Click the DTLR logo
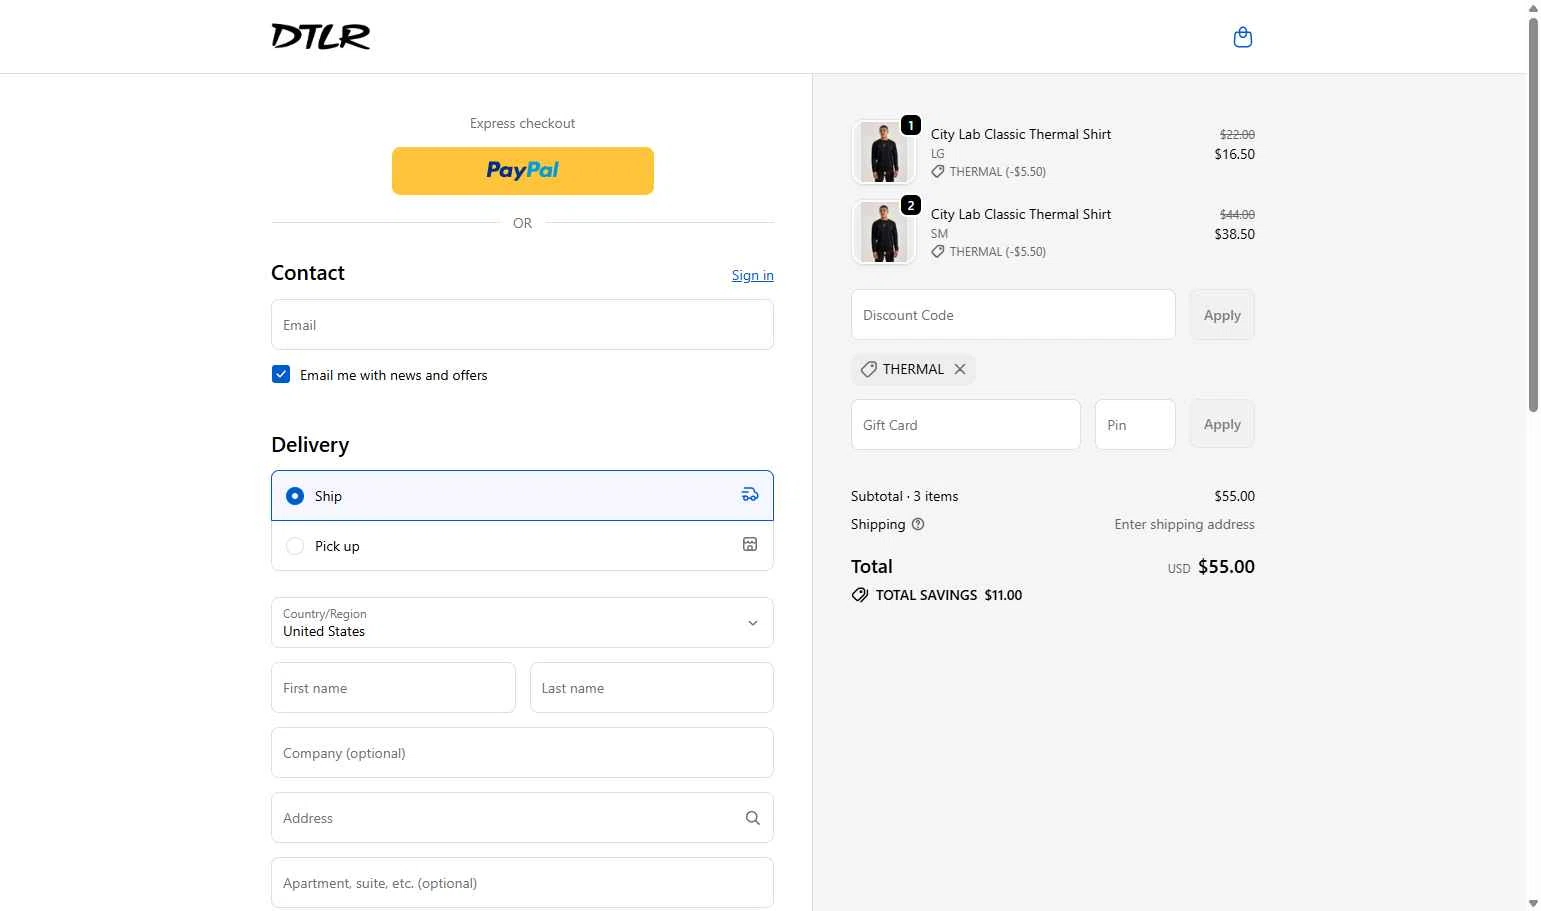Image resolution: width=1541 pixels, height=911 pixels. (x=321, y=37)
